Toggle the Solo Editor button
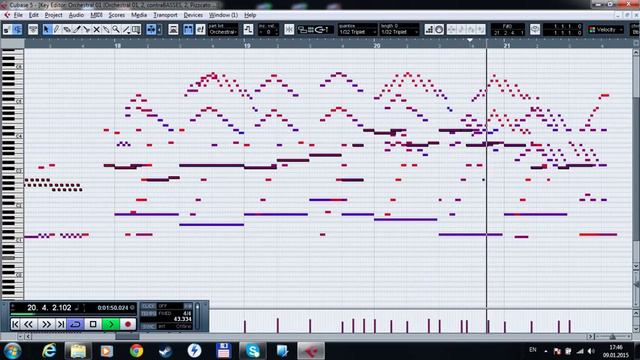The width and height of the screenshot is (640, 360). pyautogui.click(x=7, y=30)
